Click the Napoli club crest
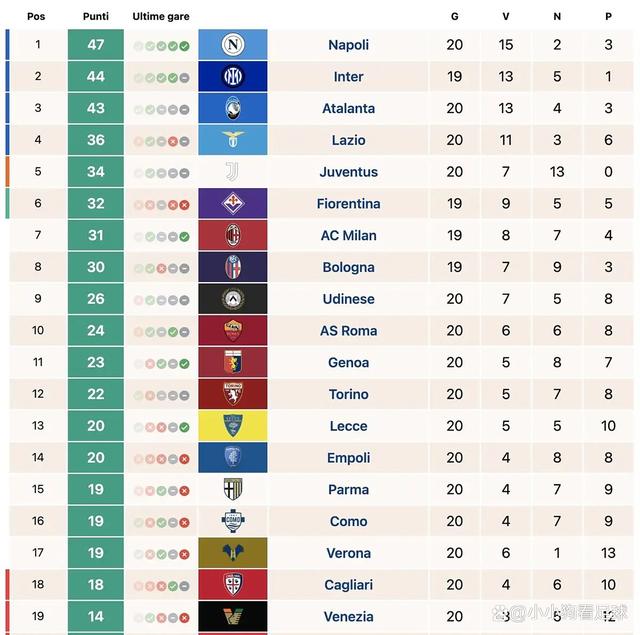This screenshot has width=640, height=635. (233, 45)
